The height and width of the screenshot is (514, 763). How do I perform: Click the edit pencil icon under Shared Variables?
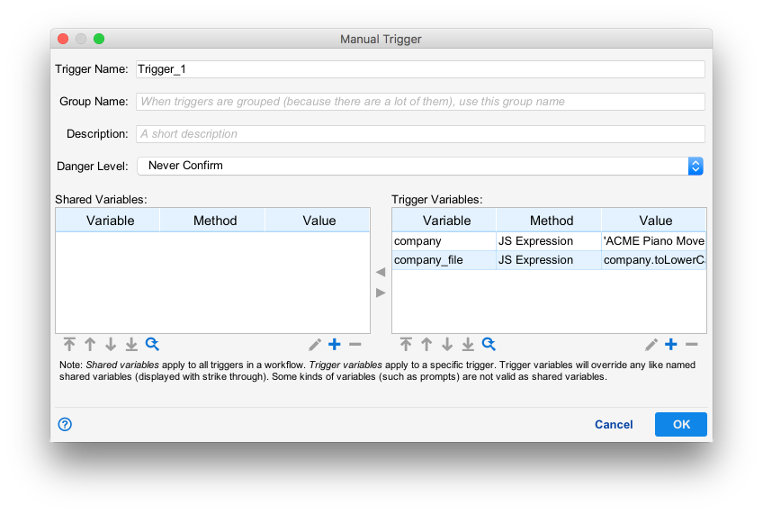point(315,344)
